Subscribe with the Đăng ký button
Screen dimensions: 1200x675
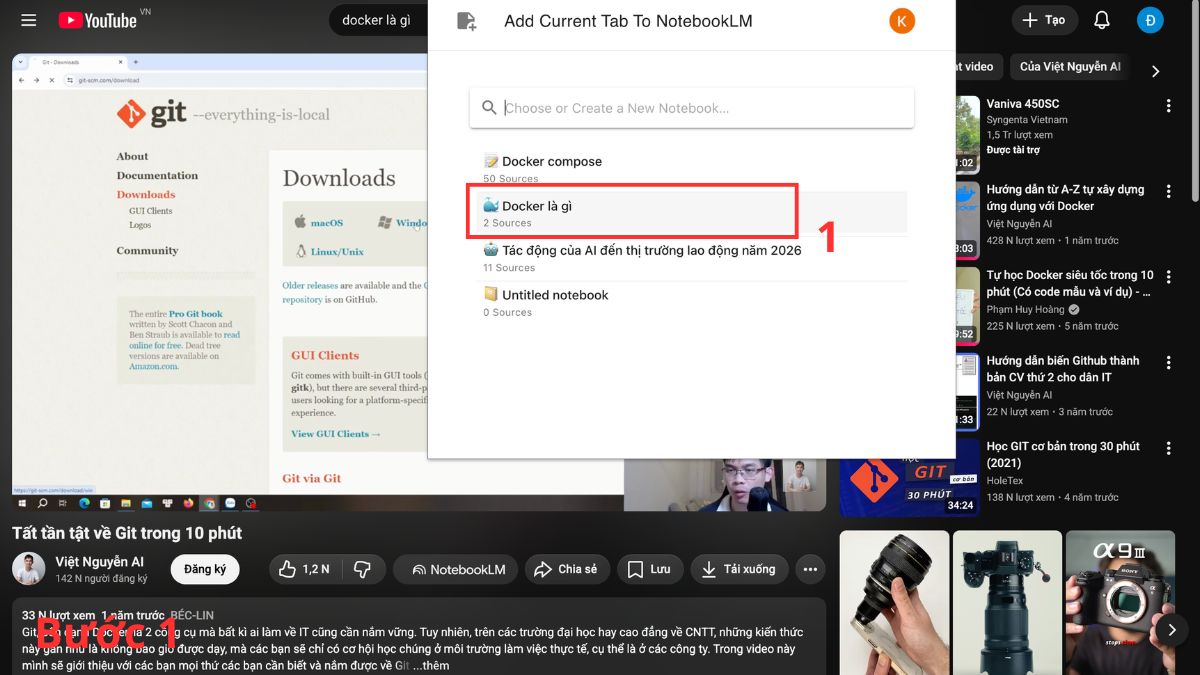point(205,569)
